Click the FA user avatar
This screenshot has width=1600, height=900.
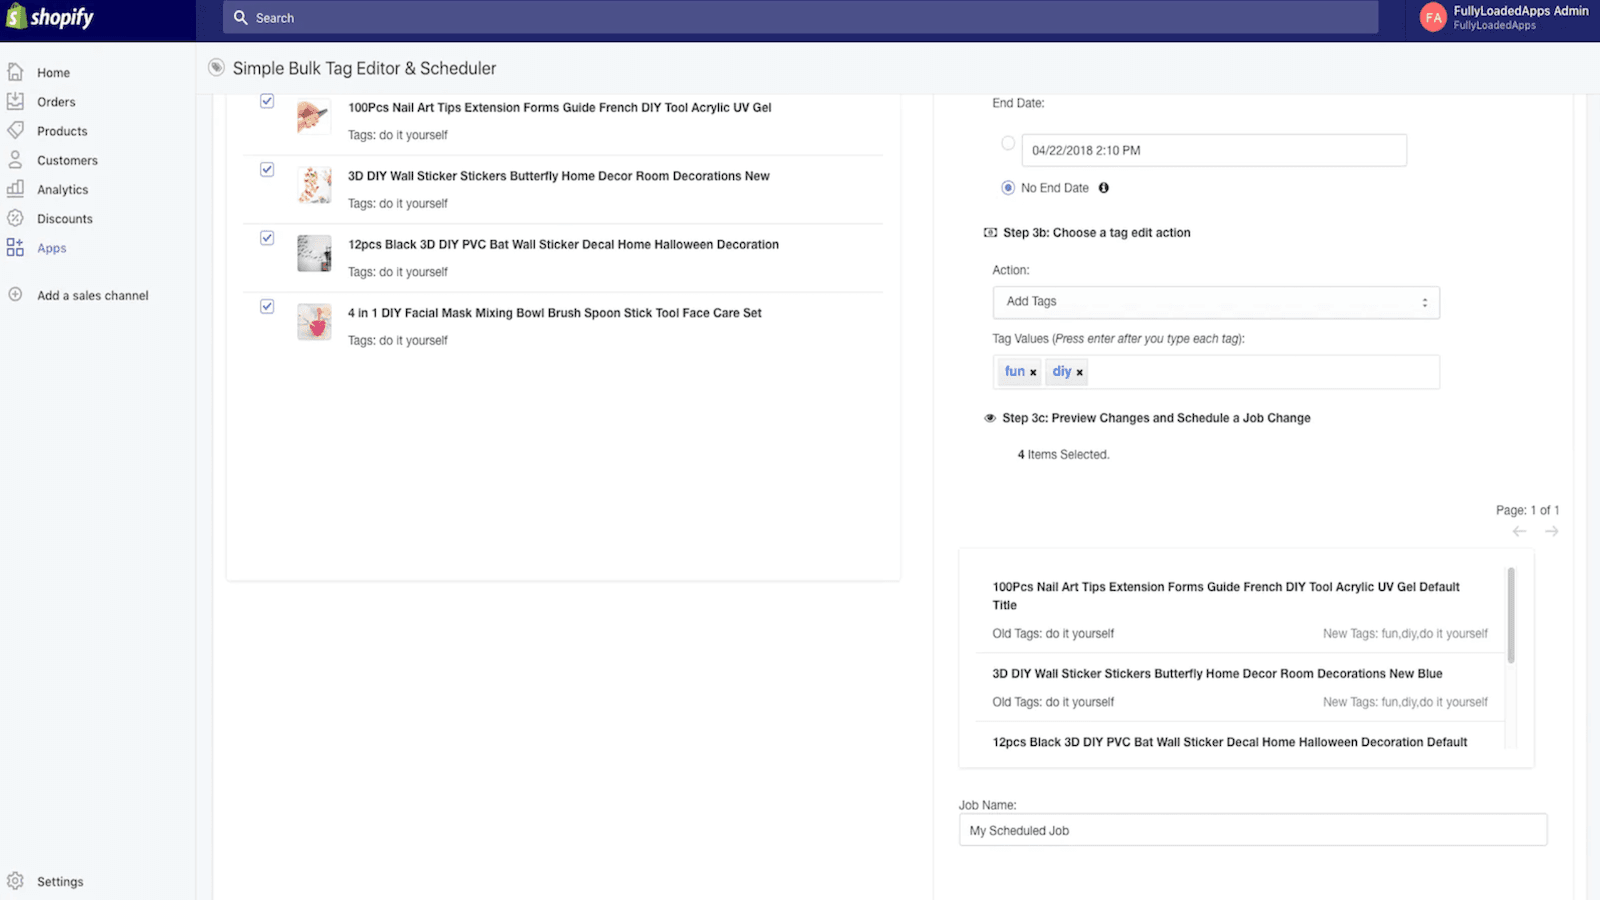(x=1433, y=17)
